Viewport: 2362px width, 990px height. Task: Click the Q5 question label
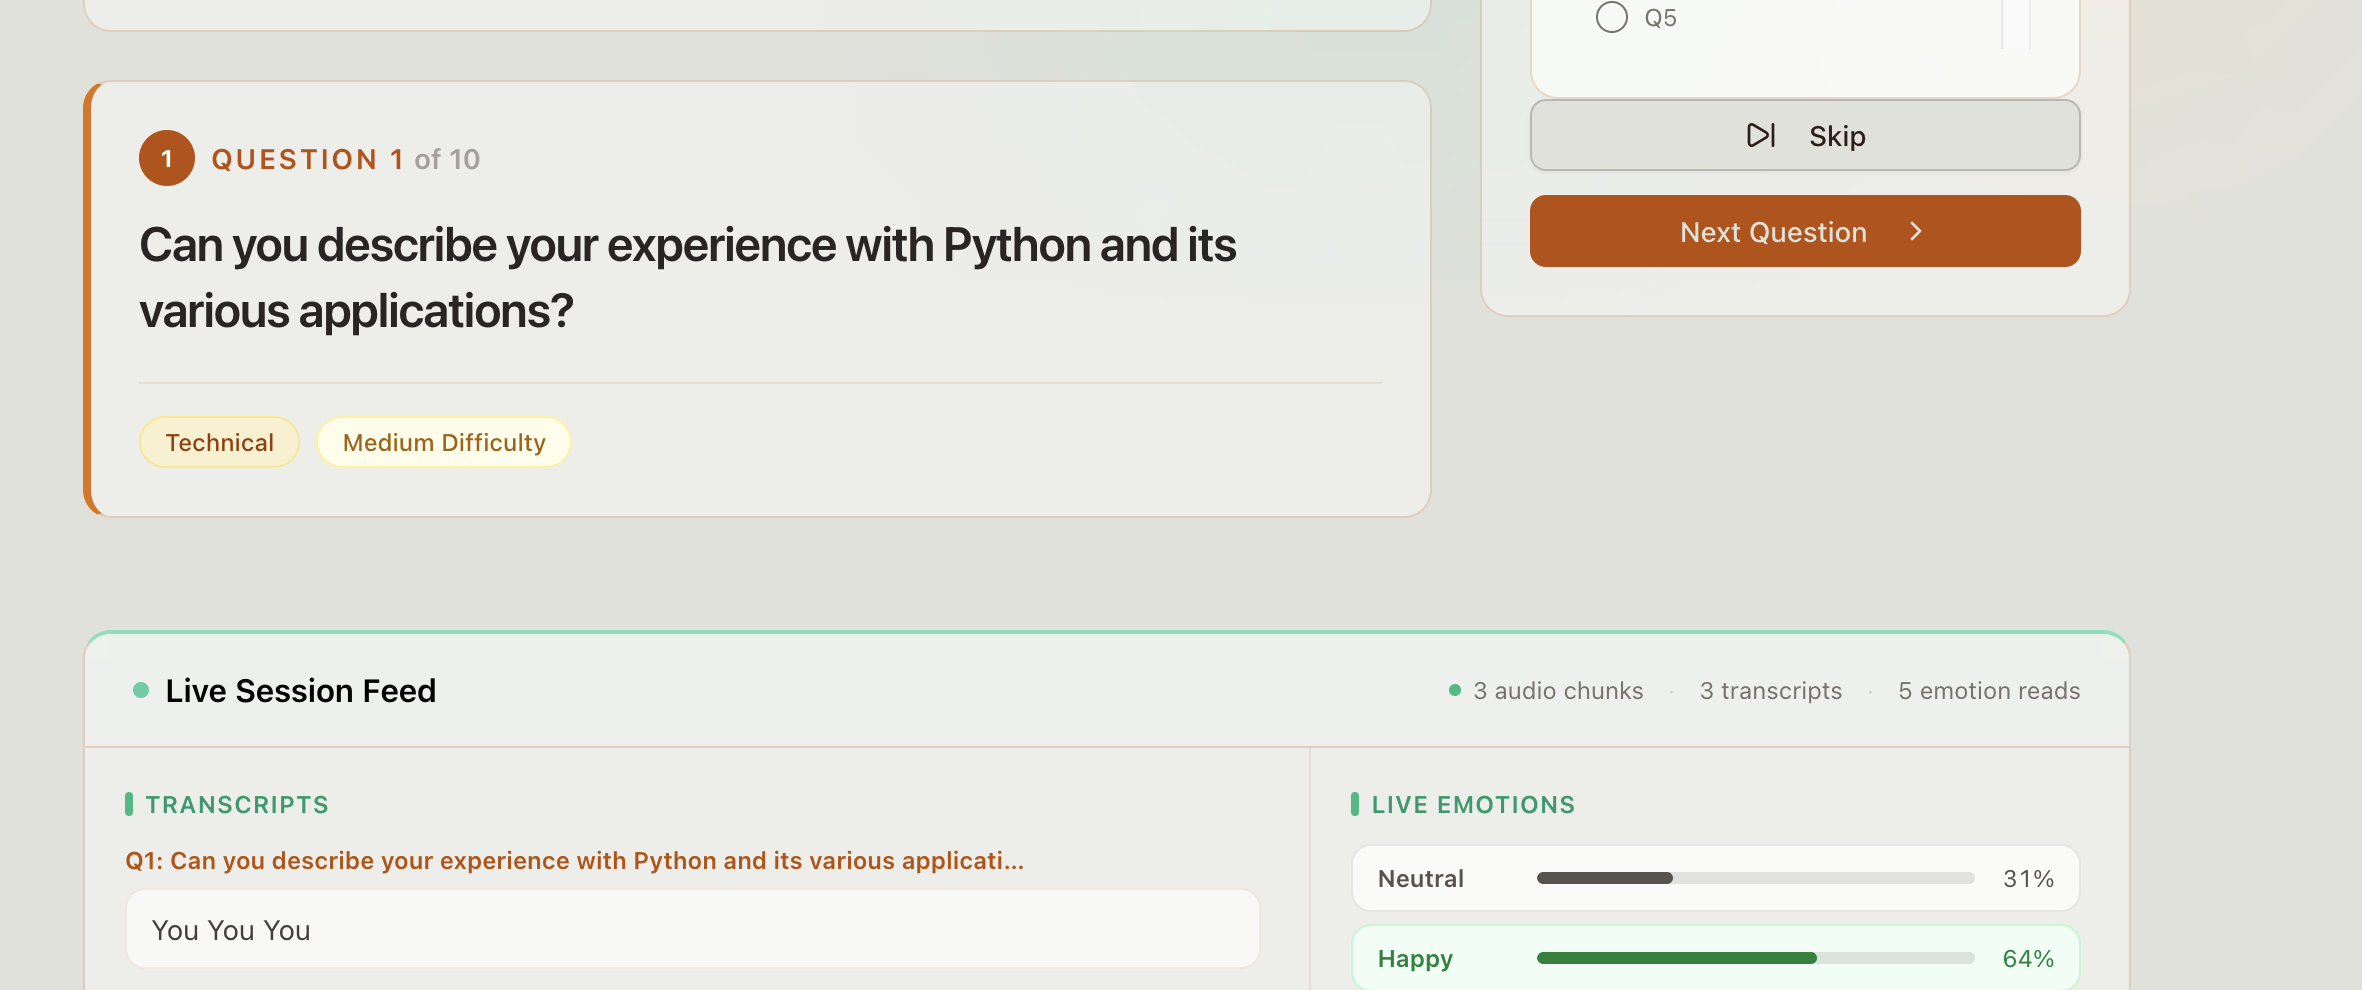[1660, 18]
